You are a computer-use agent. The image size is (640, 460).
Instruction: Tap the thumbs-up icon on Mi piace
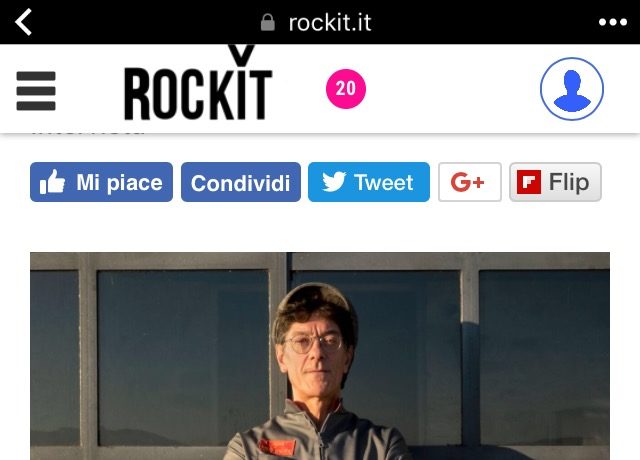(x=52, y=182)
